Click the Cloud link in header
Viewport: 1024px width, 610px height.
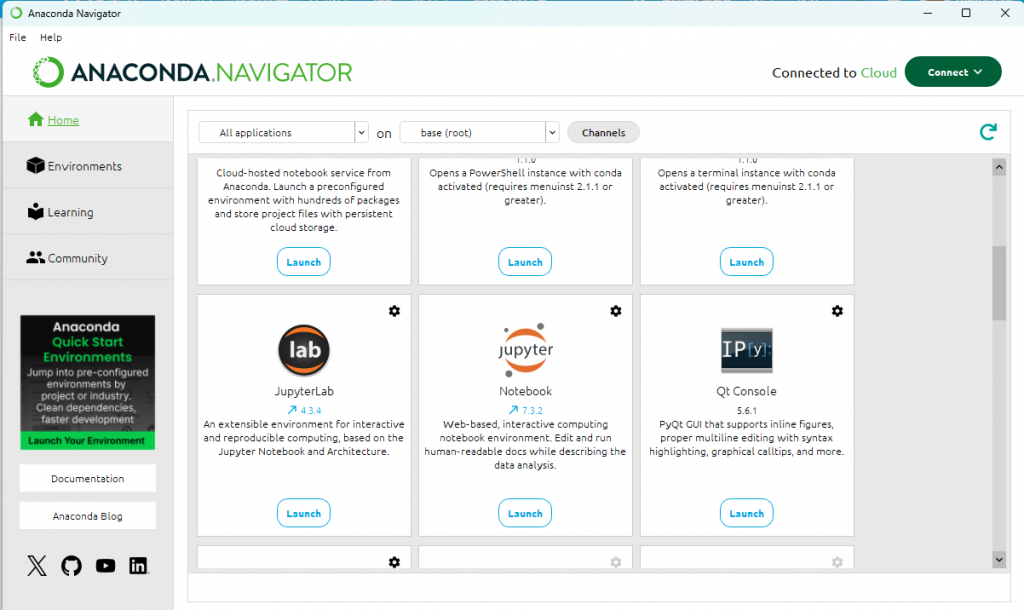(878, 72)
